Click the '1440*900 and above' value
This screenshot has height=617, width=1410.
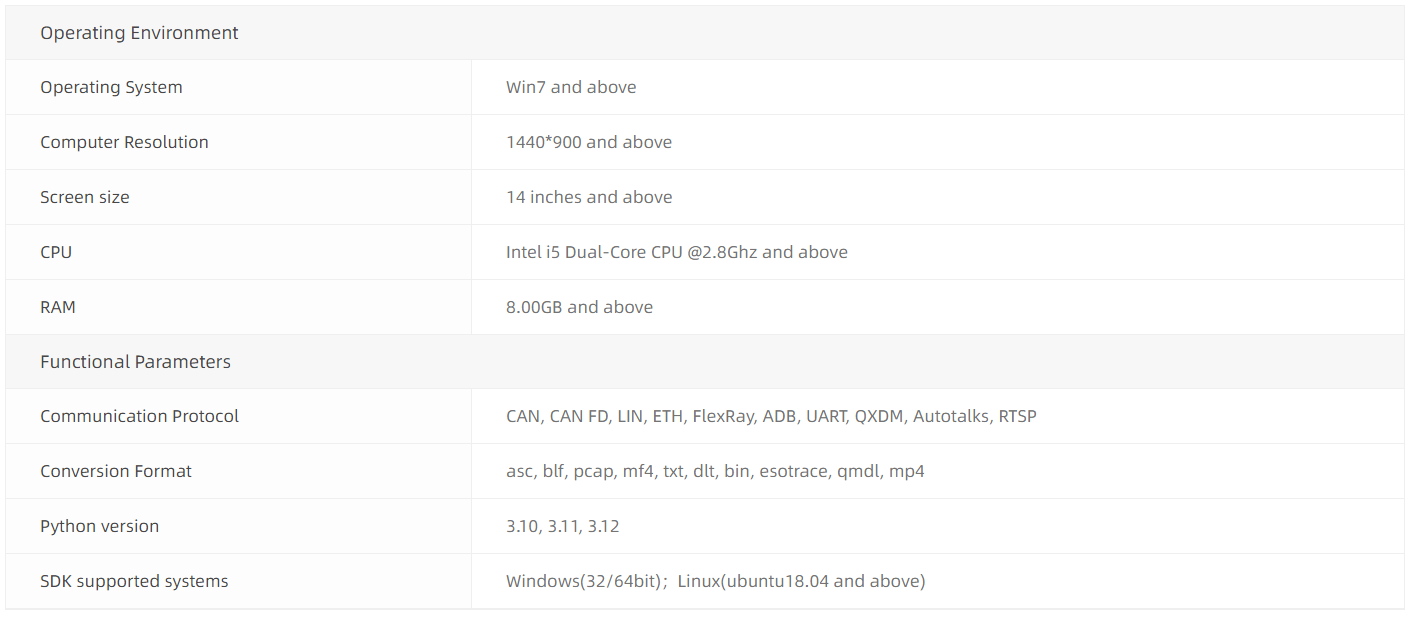point(589,142)
